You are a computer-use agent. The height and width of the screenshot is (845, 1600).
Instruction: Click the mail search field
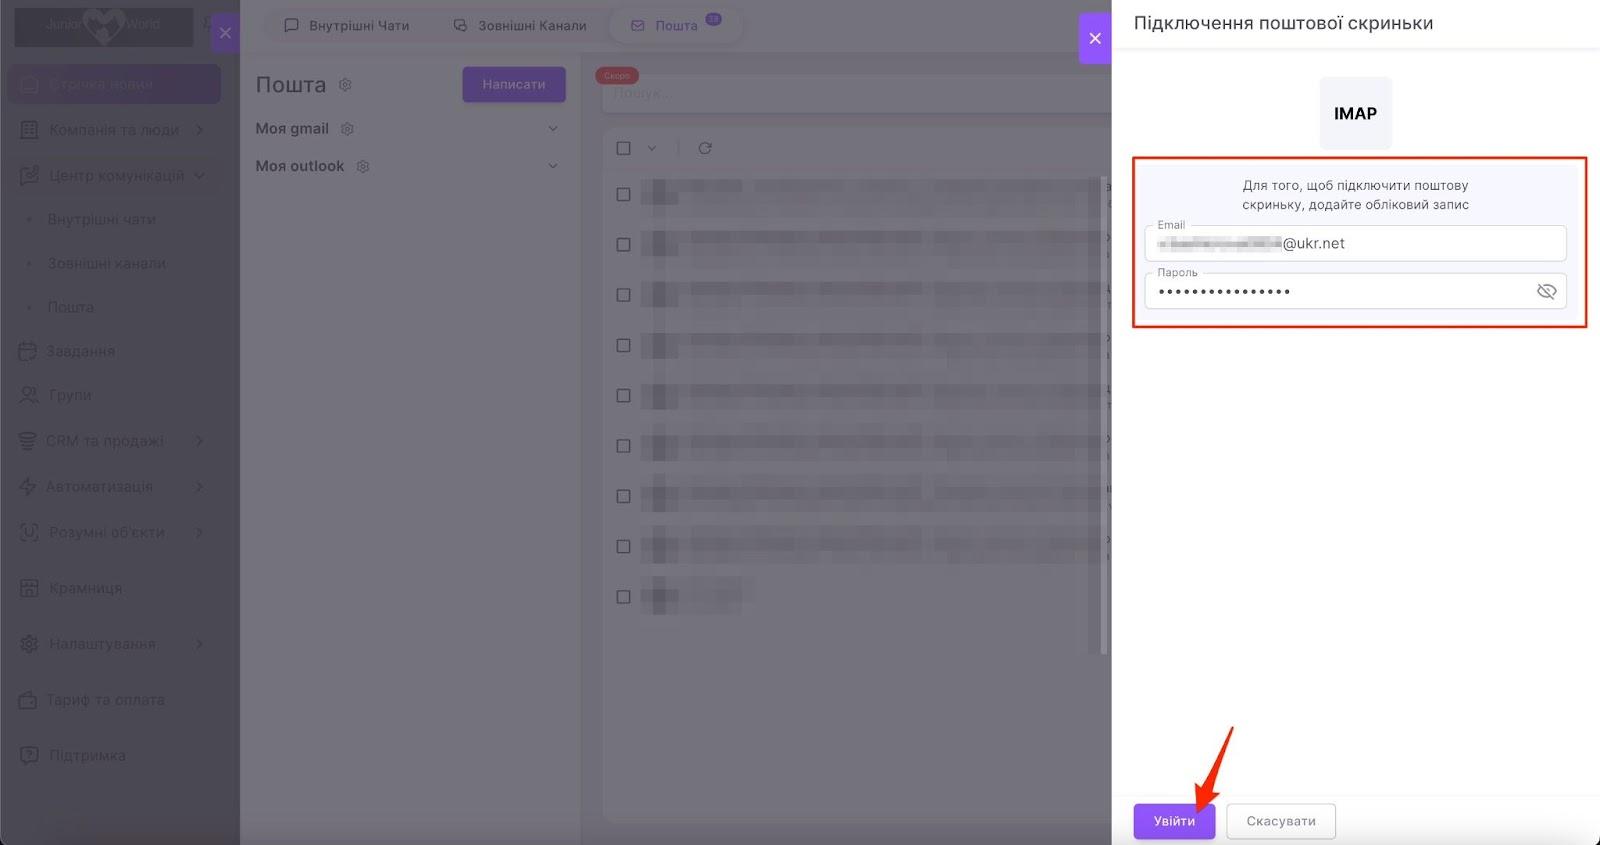point(855,94)
